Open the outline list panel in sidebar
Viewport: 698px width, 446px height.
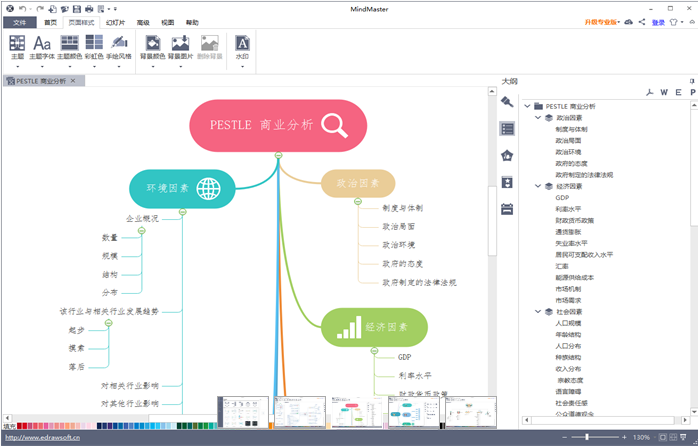(507, 129)
